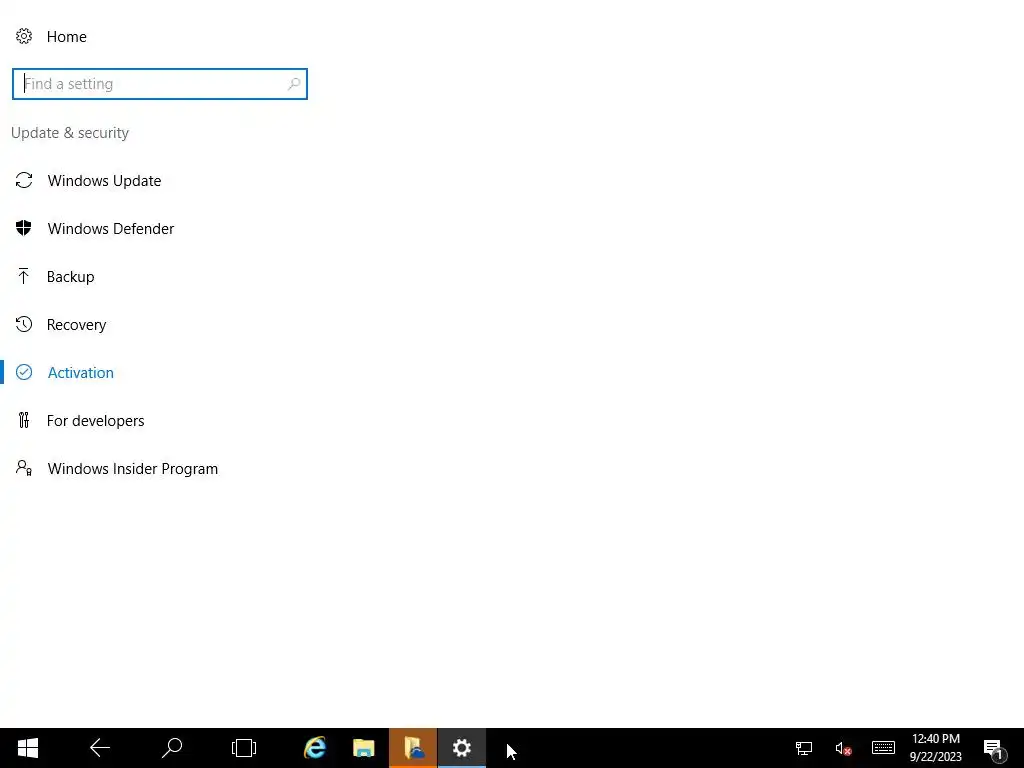
Task: Open Windows Update settings
Action: click(x=104, y=181)
